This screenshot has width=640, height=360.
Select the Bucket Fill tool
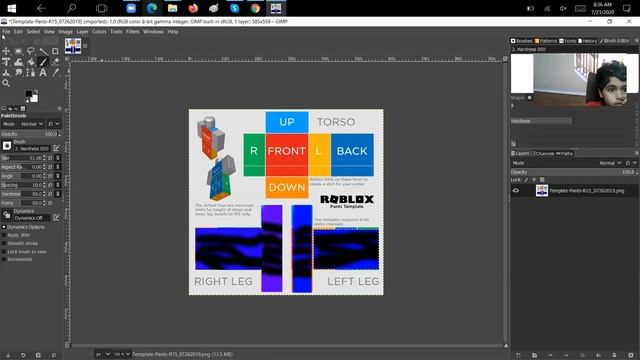[31, 62]
